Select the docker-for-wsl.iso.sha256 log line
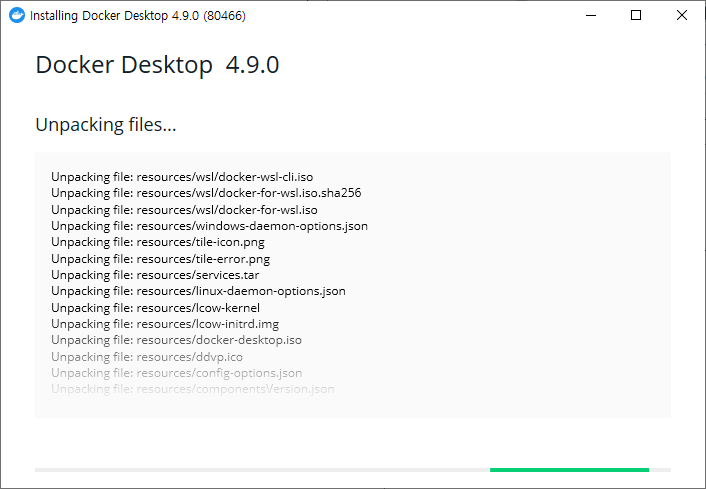 coord(206,193)
